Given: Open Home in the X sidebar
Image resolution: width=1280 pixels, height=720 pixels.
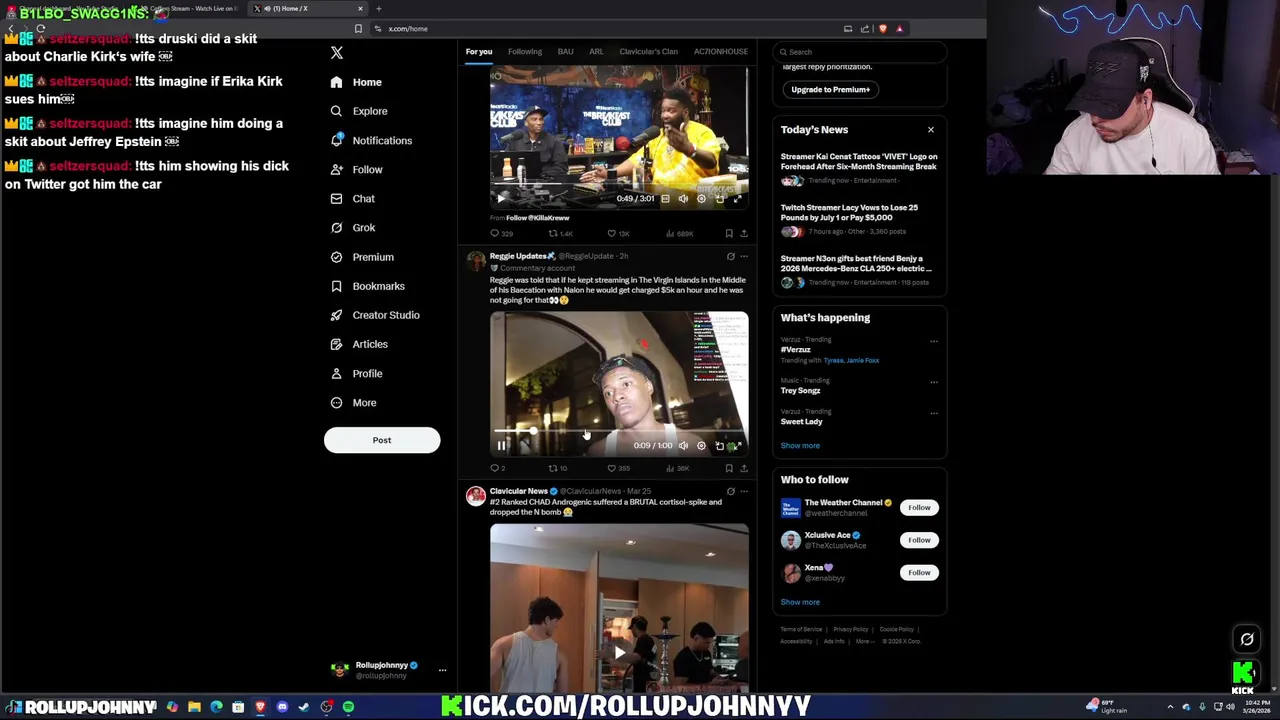Looking at the screenshot, I should (x=357, y=82).
